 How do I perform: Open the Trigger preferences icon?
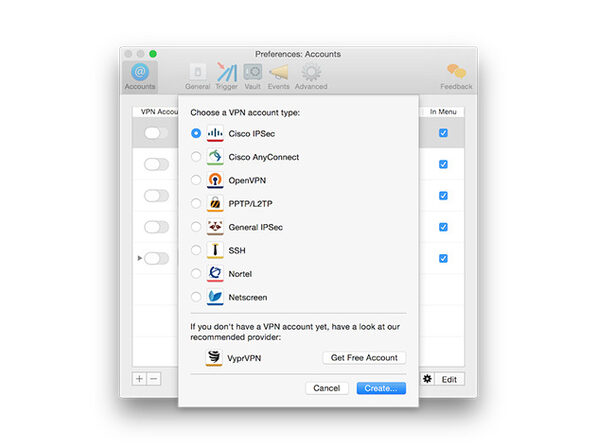[227, 76]
